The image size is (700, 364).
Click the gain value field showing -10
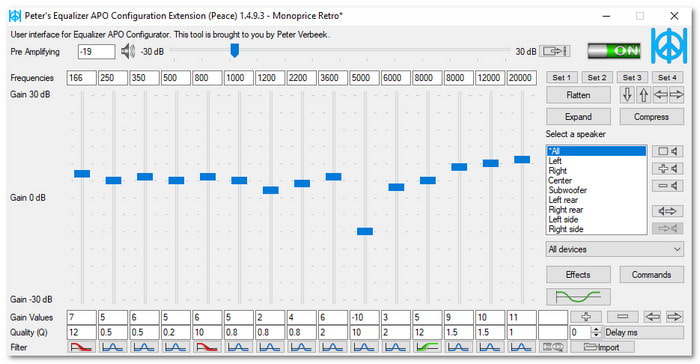tap(364, 318)
